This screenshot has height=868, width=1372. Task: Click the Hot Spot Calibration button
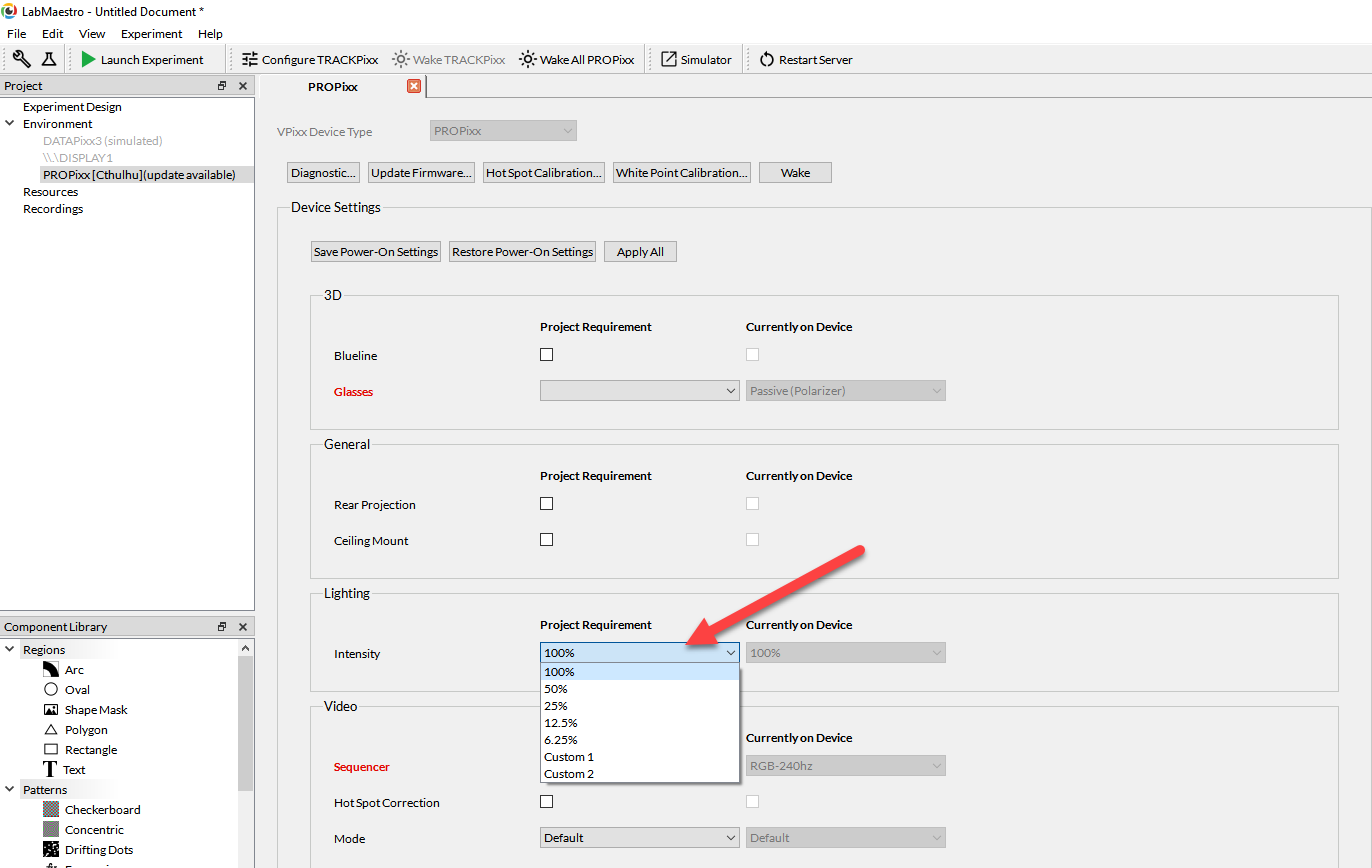pyautogui.click(x=544, y=173)
